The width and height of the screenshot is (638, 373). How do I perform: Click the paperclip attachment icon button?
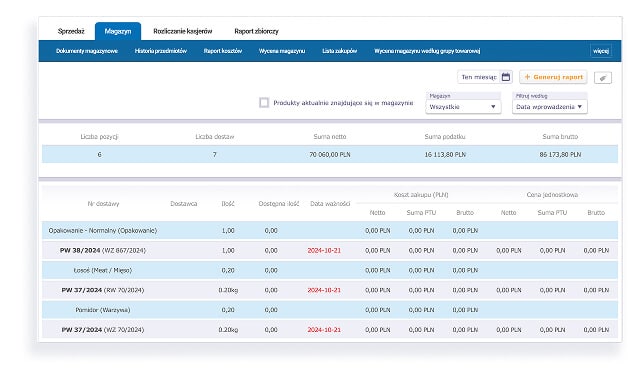[603, 78]
